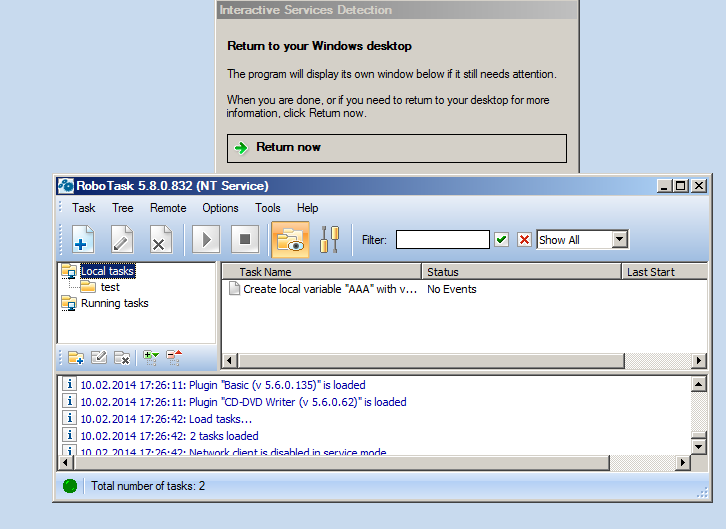The image size is (726, 529).
Task: Select the Plugin "CD-DVD Writer" loaded log entry
Action: [x=244, y=402]
